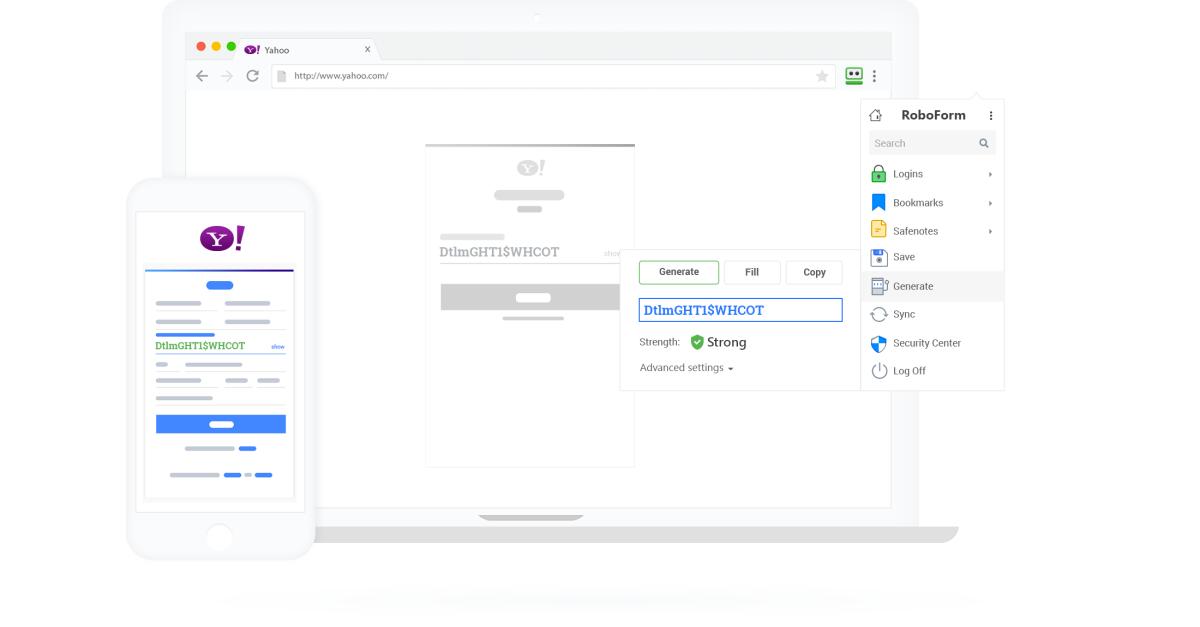Click the Sync icon in RoboForm panel
1200x627 pixels.
(880, 313)
